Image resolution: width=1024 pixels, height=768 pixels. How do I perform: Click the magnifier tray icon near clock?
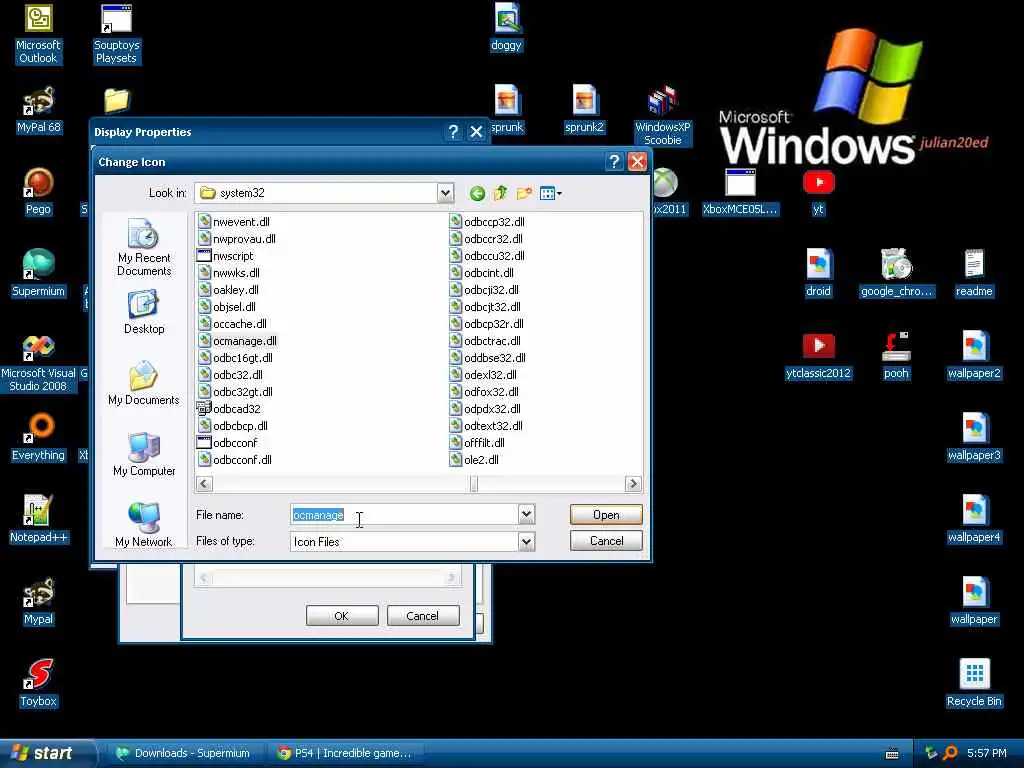coord(950,753)
